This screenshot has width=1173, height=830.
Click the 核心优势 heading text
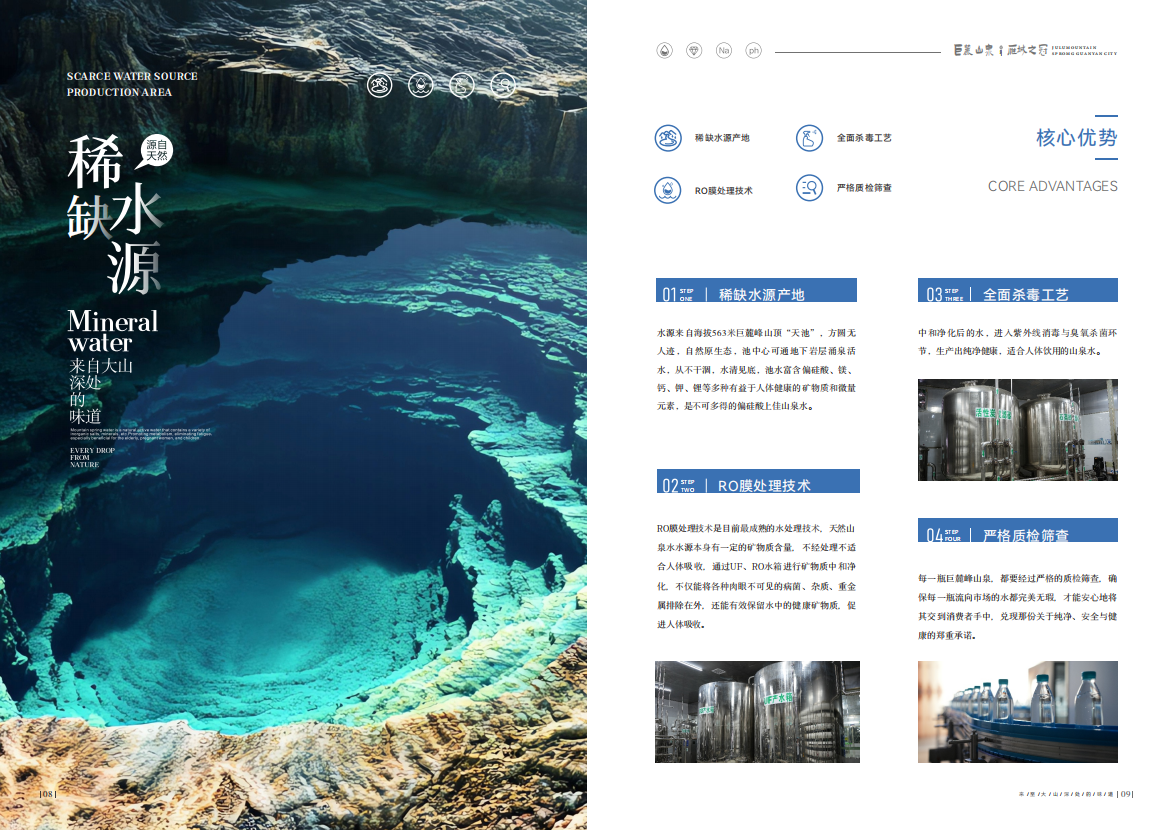click(x=1076, y=138)
